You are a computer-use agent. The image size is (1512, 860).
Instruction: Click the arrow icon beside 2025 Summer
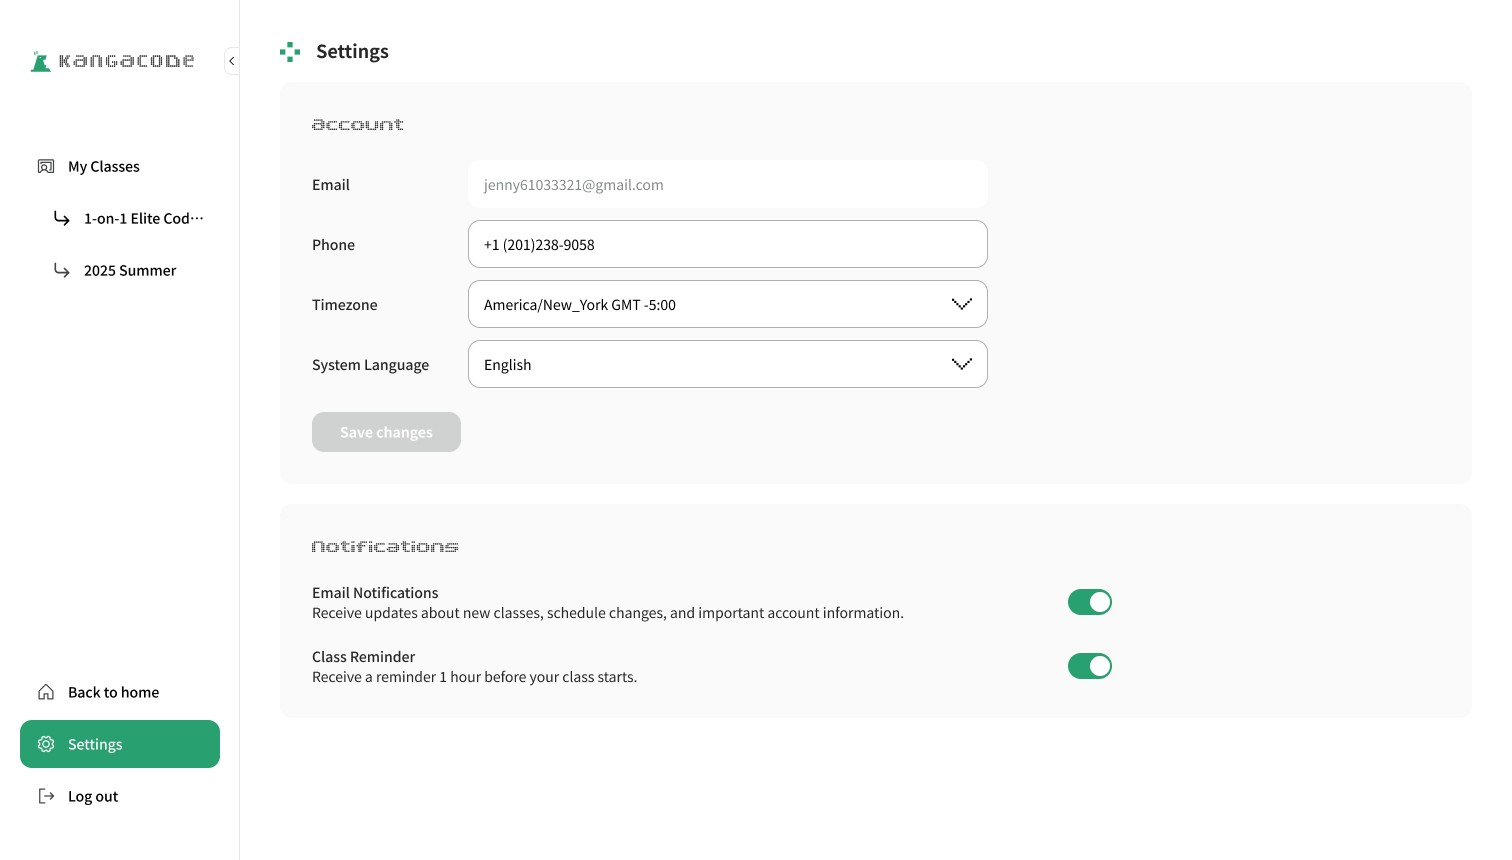click(x=62, y=270)
